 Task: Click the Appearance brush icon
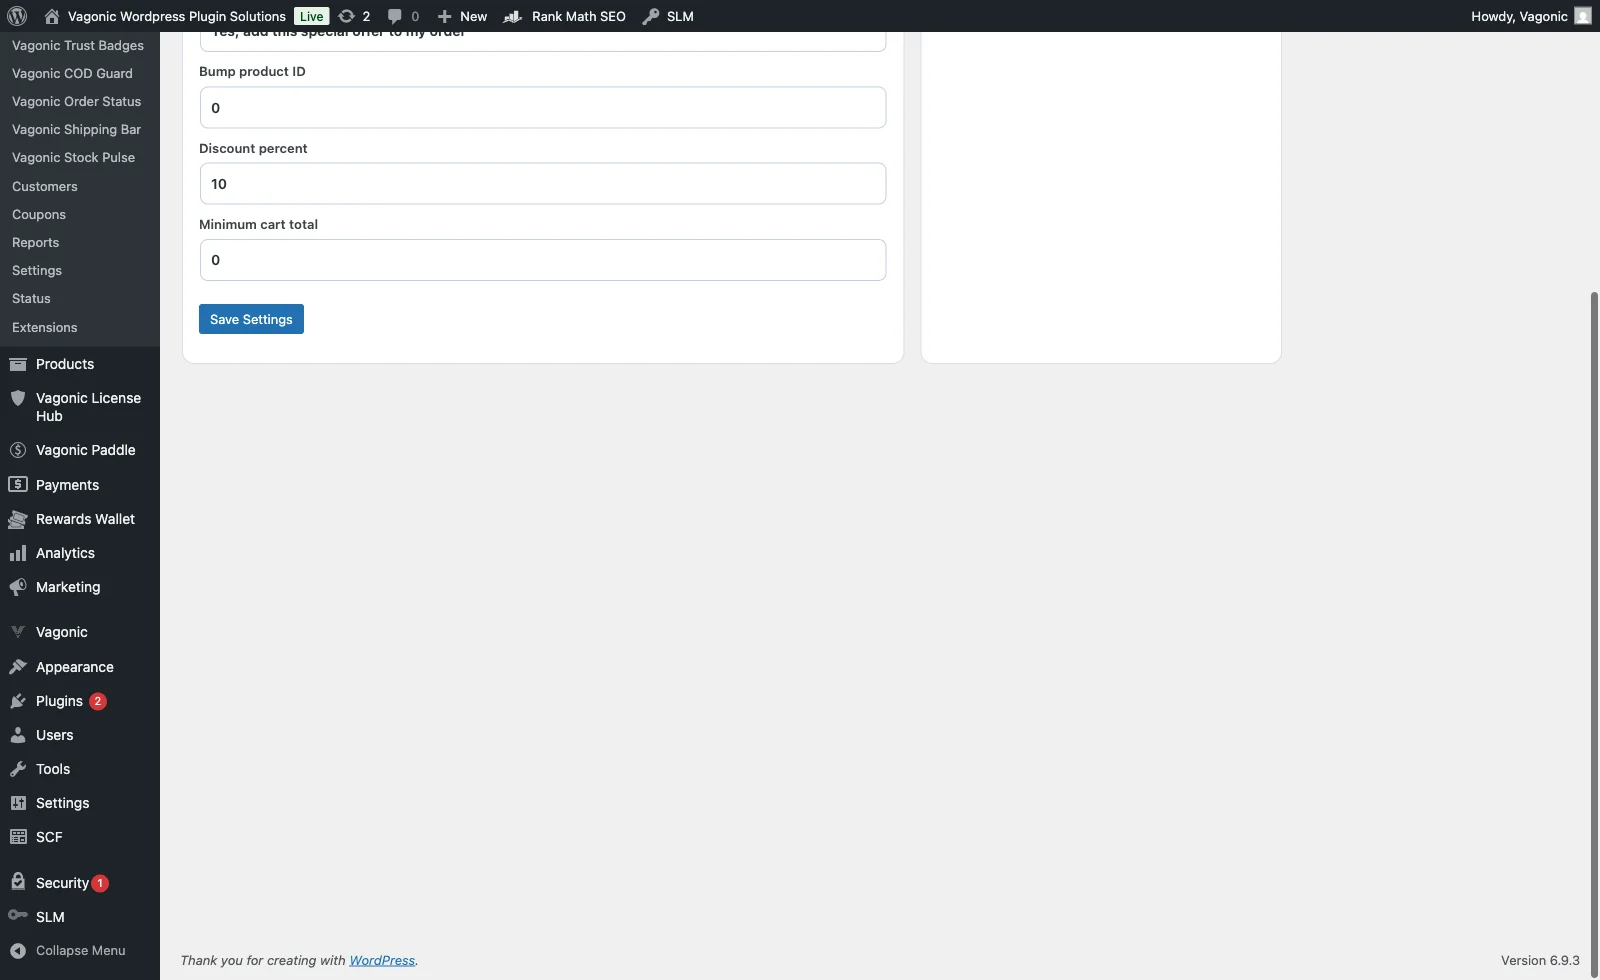tap(18, 667)
